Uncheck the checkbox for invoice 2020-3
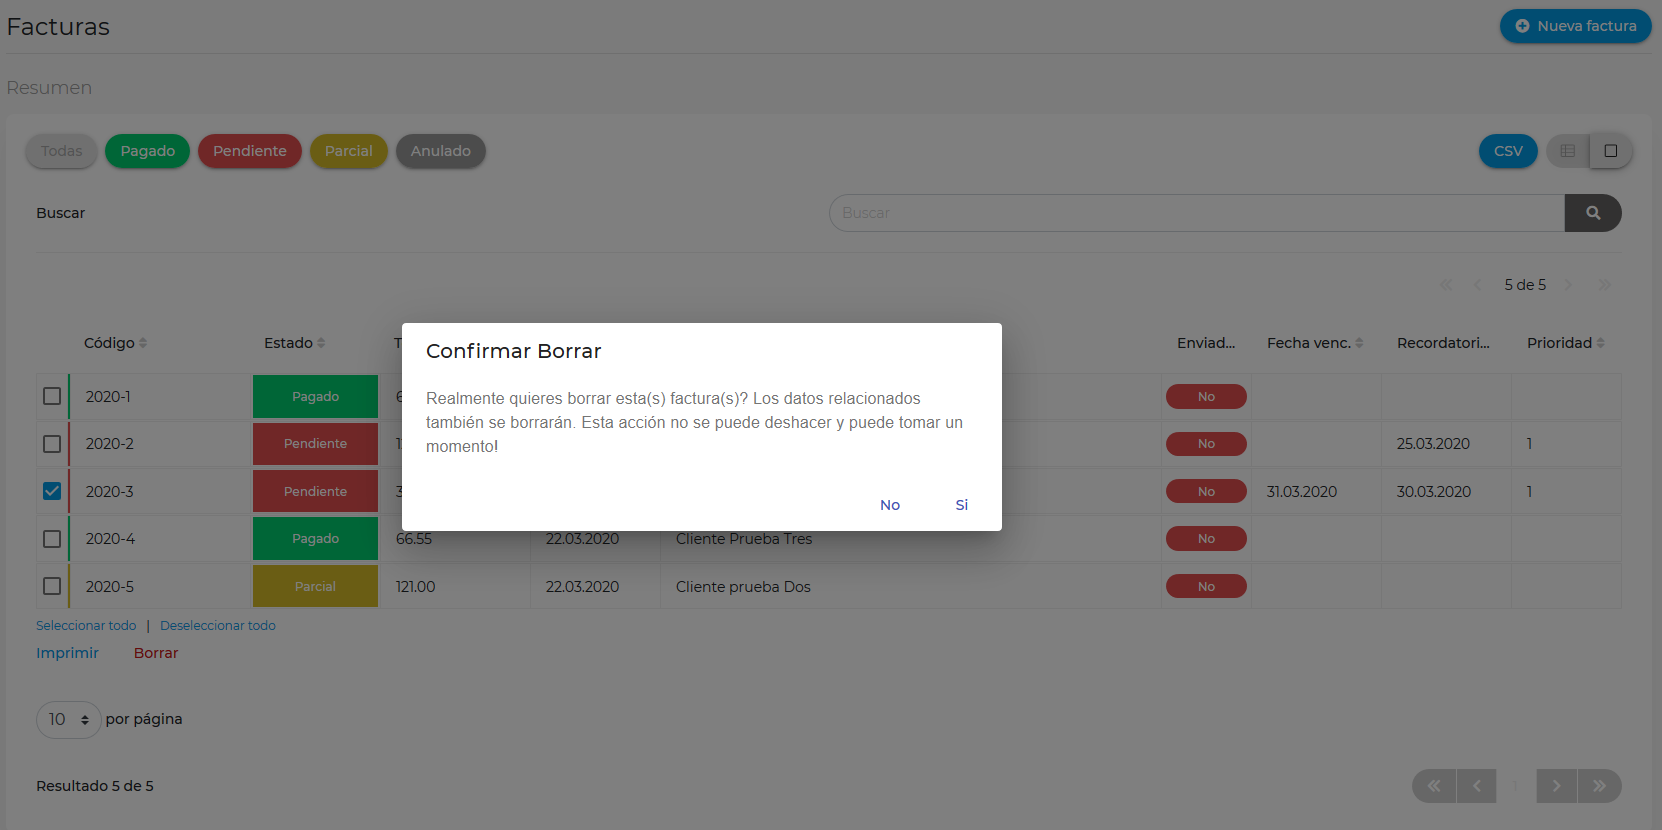Image resolution: width=1662 pixels, height=830 pixels. pyautogui.click(x=52, y=491)
